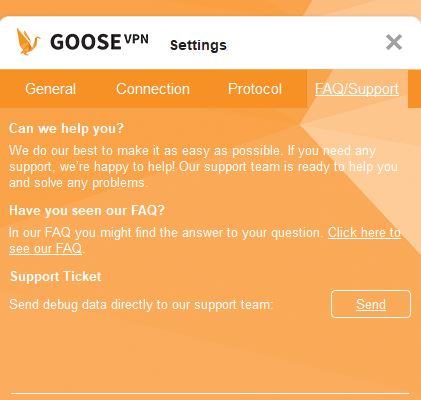Click the 'Can we help you?' heading
Viewport: 421px width, 400px height.
pos(66,128)
